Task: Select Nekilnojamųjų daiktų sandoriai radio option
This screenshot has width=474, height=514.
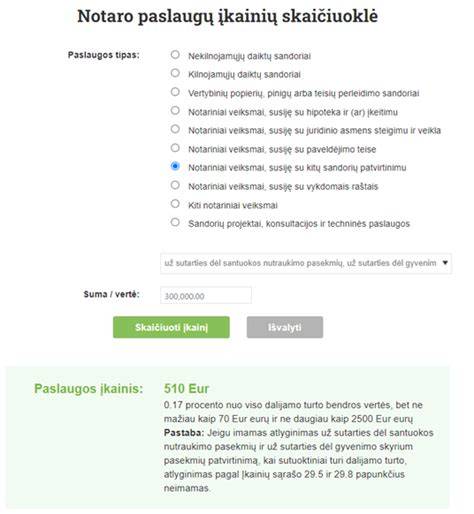Action: click(x=175, y=55)
